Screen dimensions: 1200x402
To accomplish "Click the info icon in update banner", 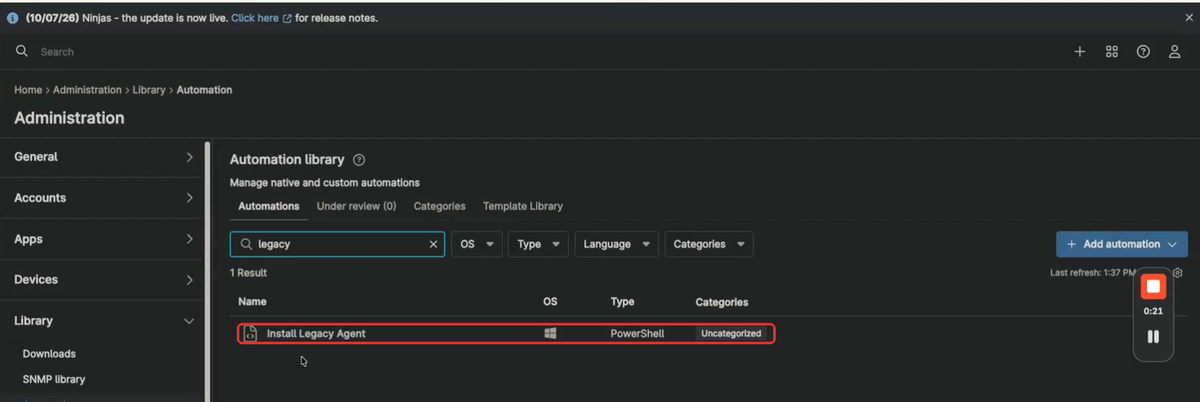I will click(13, 18).
